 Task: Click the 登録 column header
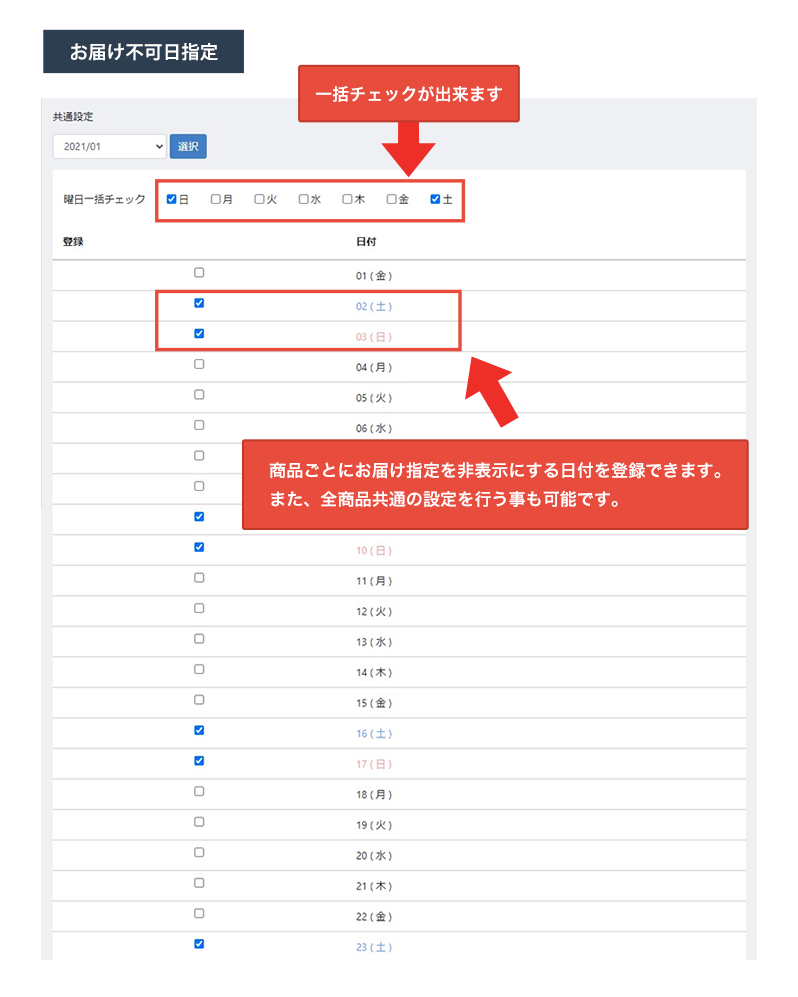click(73, 242)
